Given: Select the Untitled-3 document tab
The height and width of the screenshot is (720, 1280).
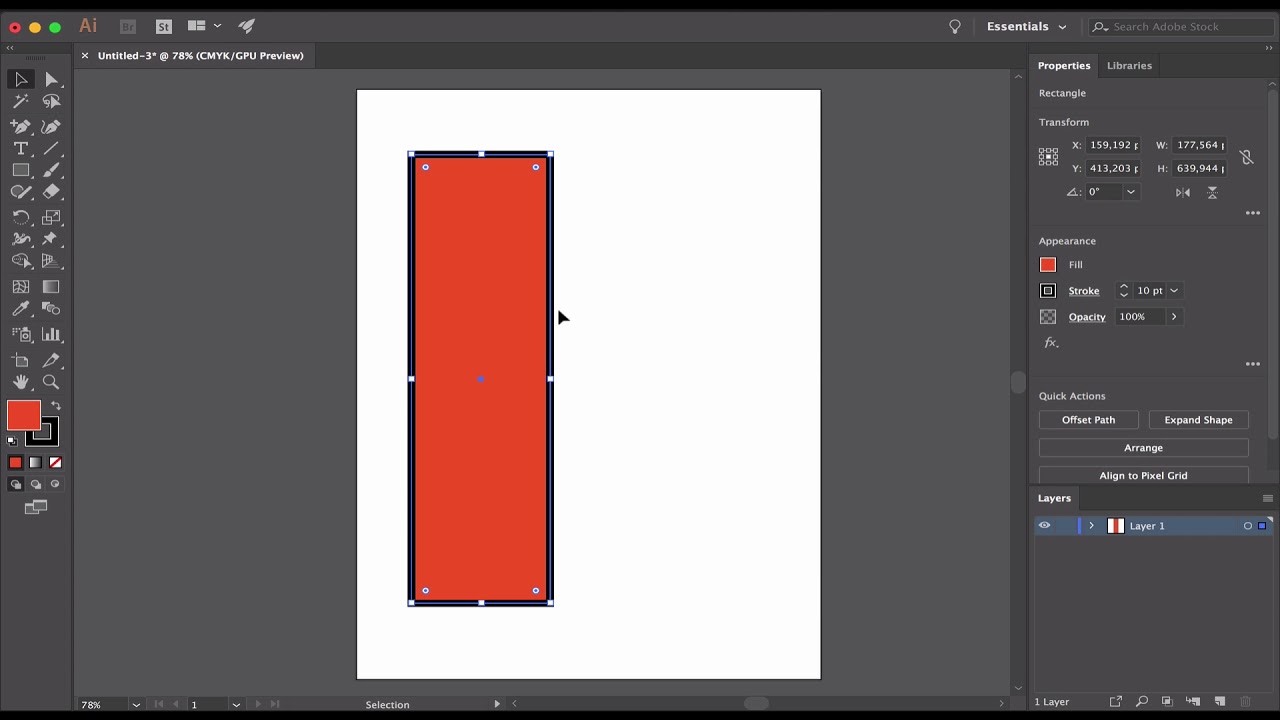Looking at the screenshot, I should click(200, 56).
